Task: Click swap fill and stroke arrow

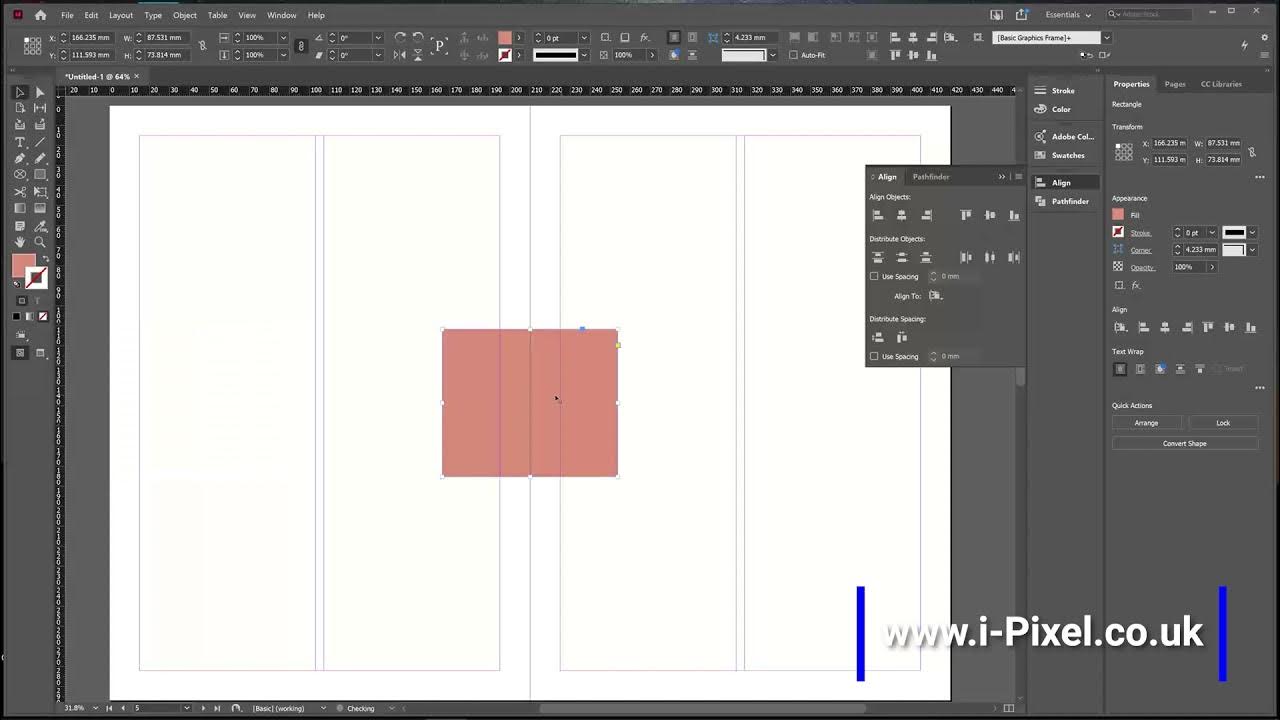Action: (45, 259)
